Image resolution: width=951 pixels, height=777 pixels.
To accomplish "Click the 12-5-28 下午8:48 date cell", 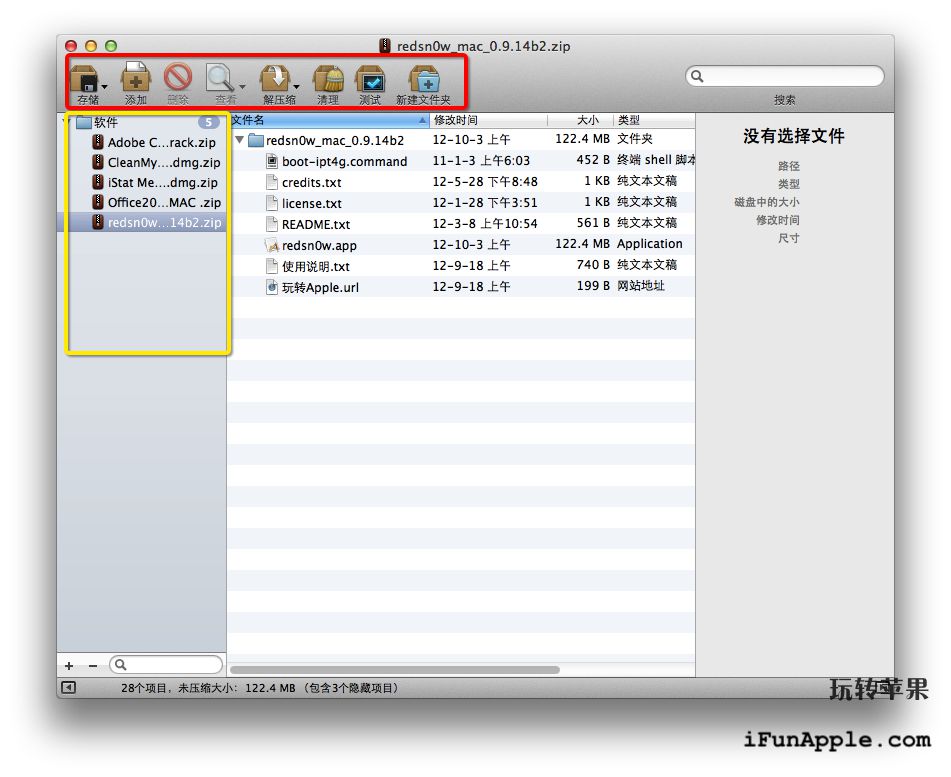I will coord(485,181).
